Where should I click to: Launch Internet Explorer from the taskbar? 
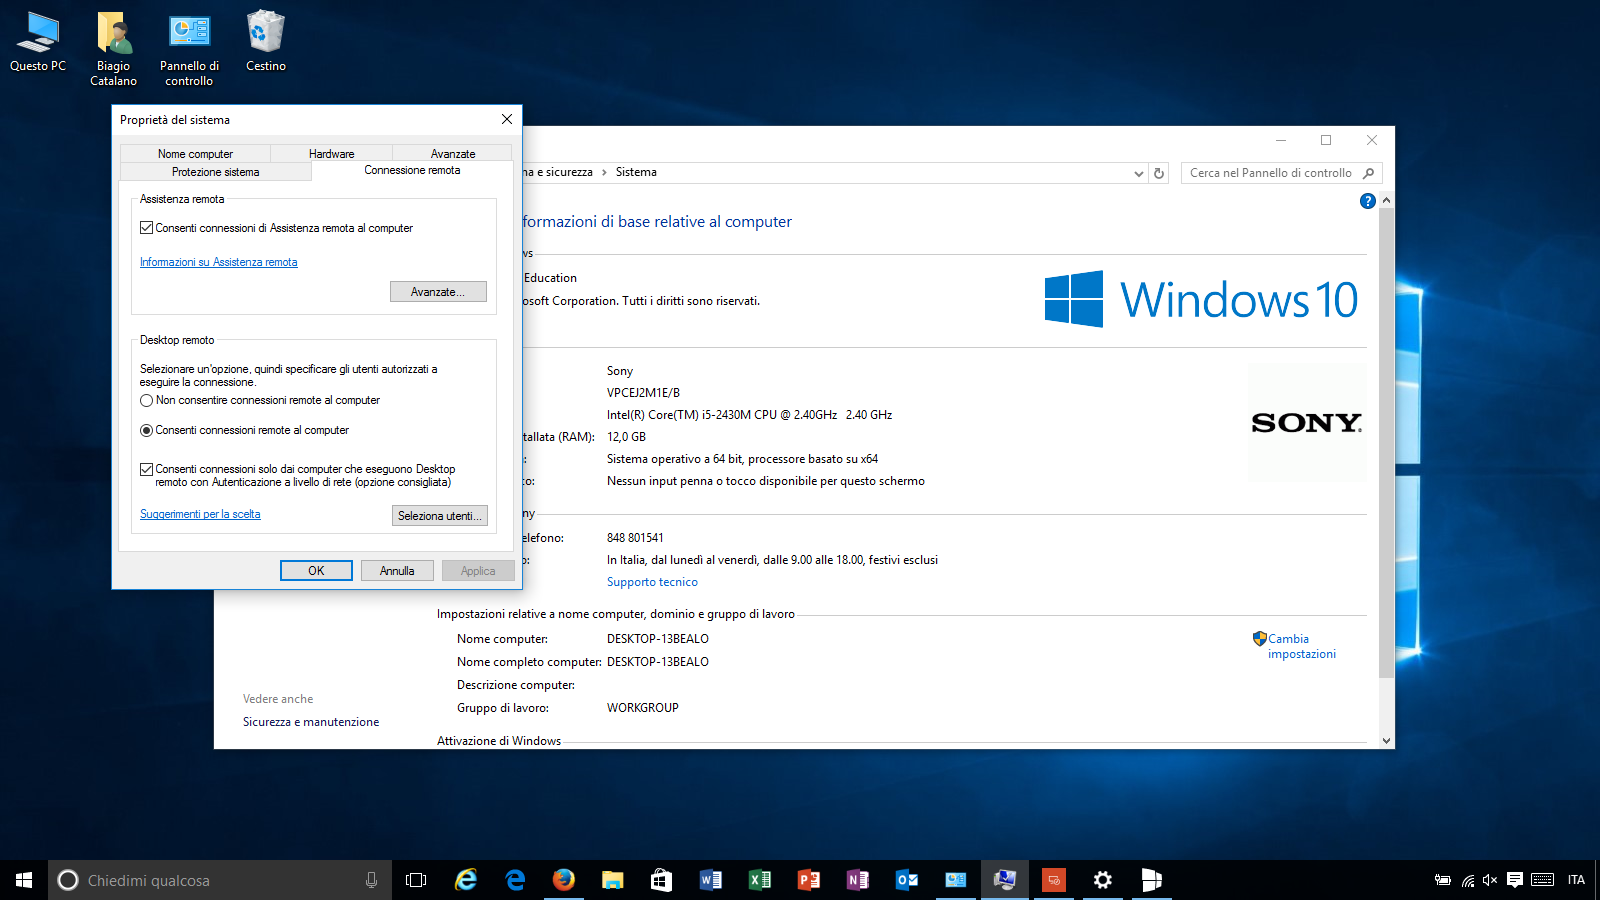[x=466, y=880]
